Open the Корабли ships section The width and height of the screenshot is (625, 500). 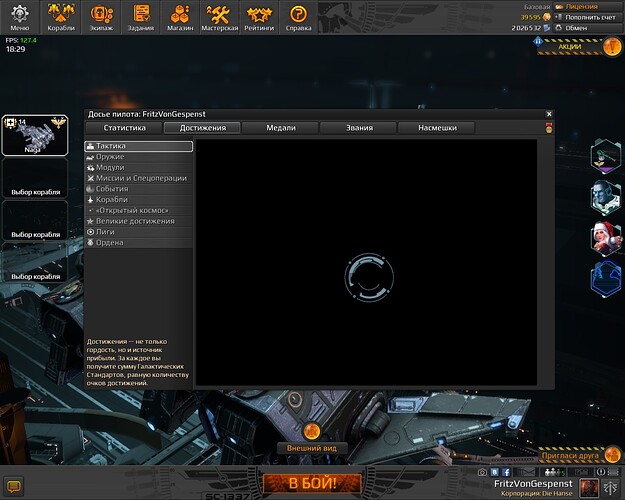tap(61, 17)
